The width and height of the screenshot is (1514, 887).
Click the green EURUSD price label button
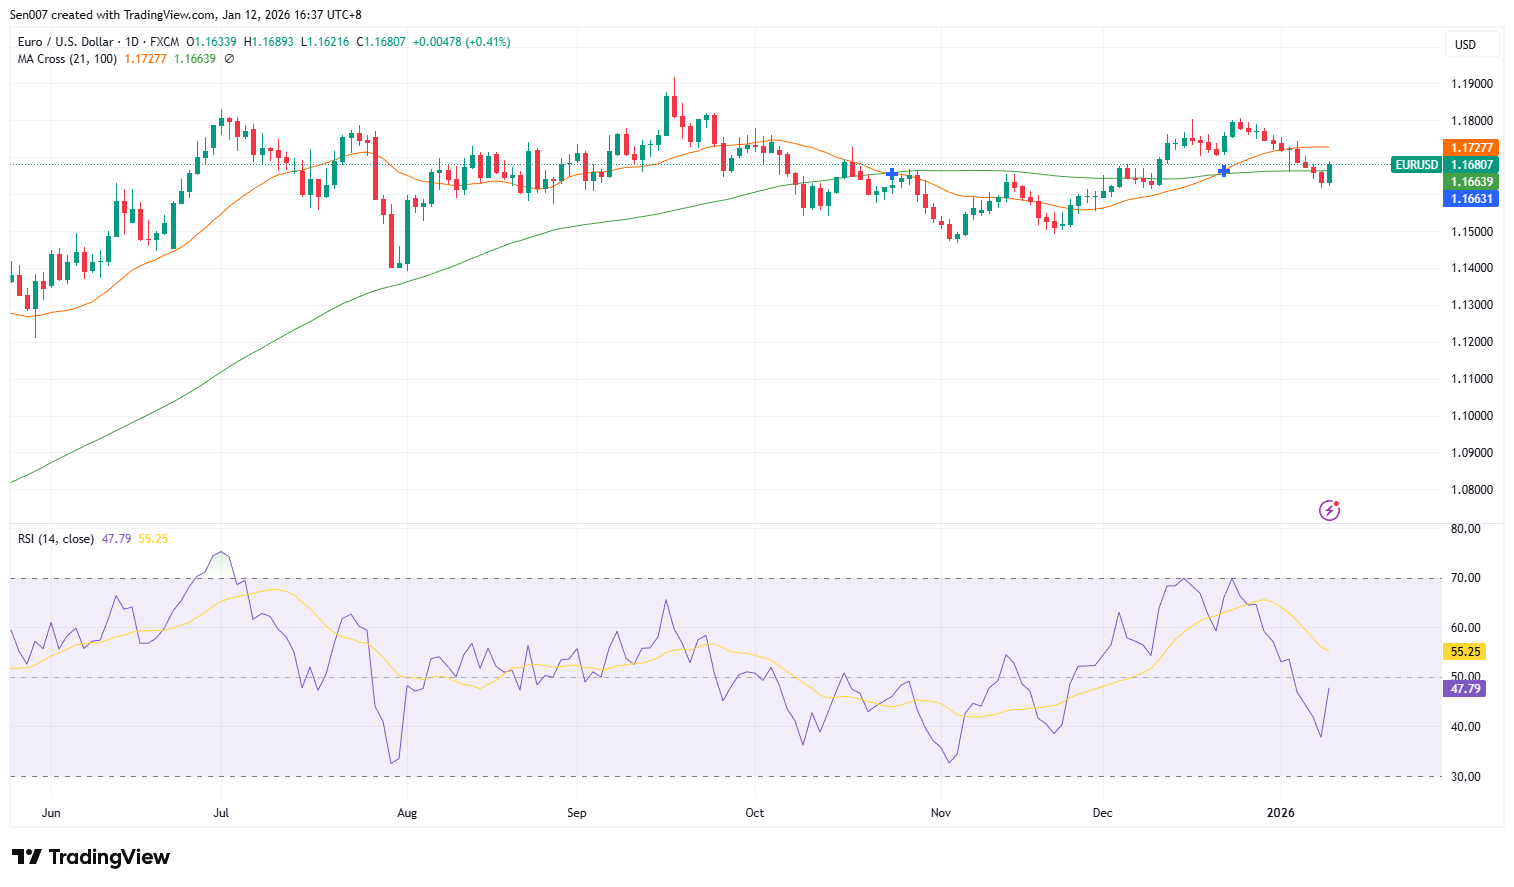click(x=1416, y=164)
